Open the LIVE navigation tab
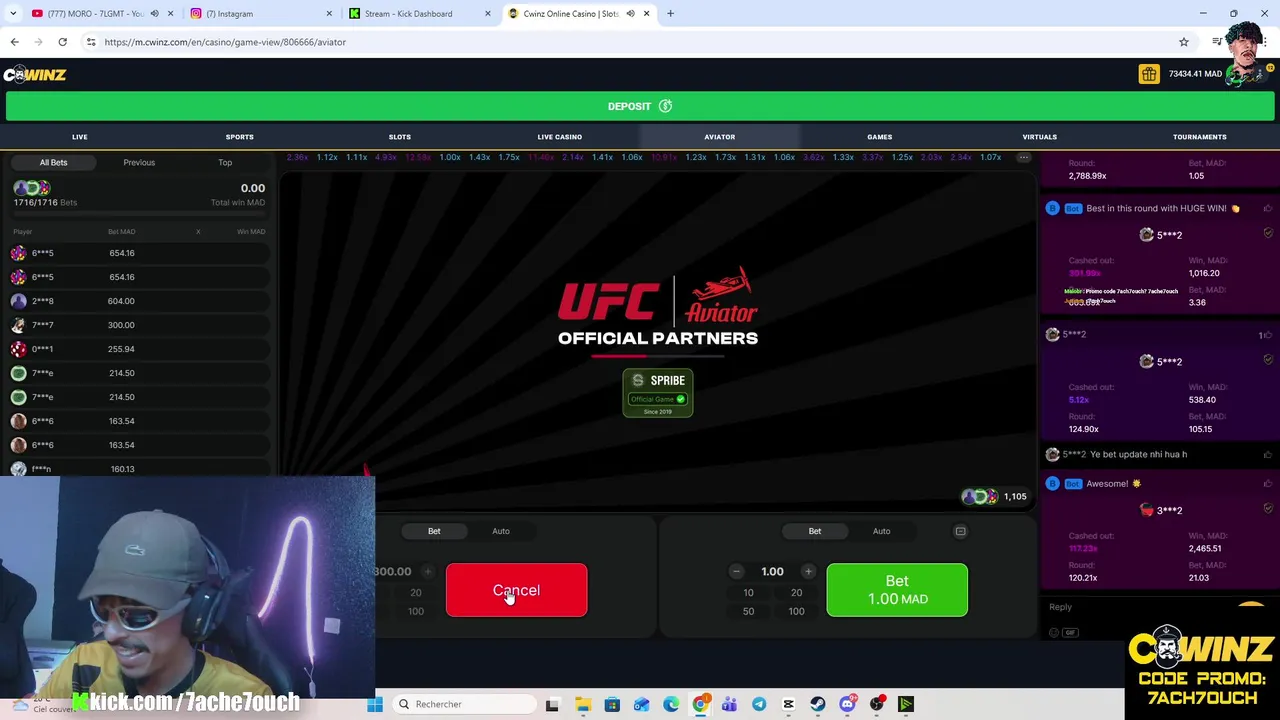 80,137
